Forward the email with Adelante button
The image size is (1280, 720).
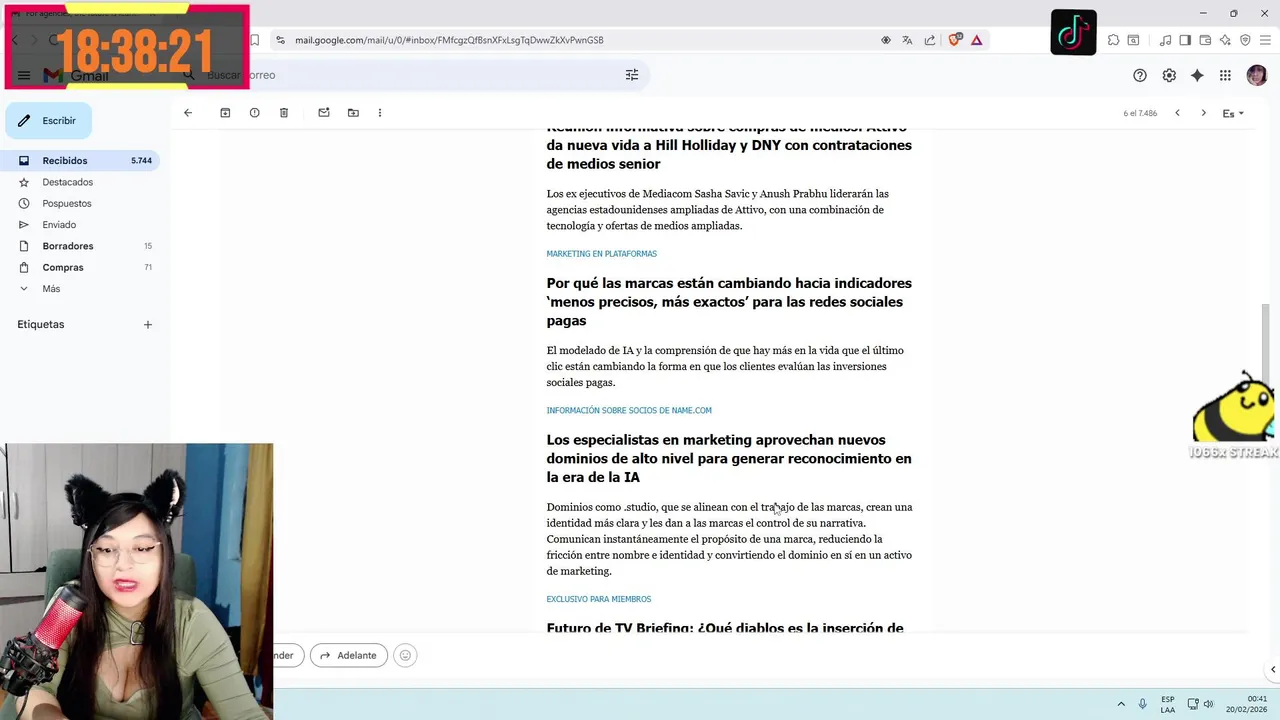348,656
